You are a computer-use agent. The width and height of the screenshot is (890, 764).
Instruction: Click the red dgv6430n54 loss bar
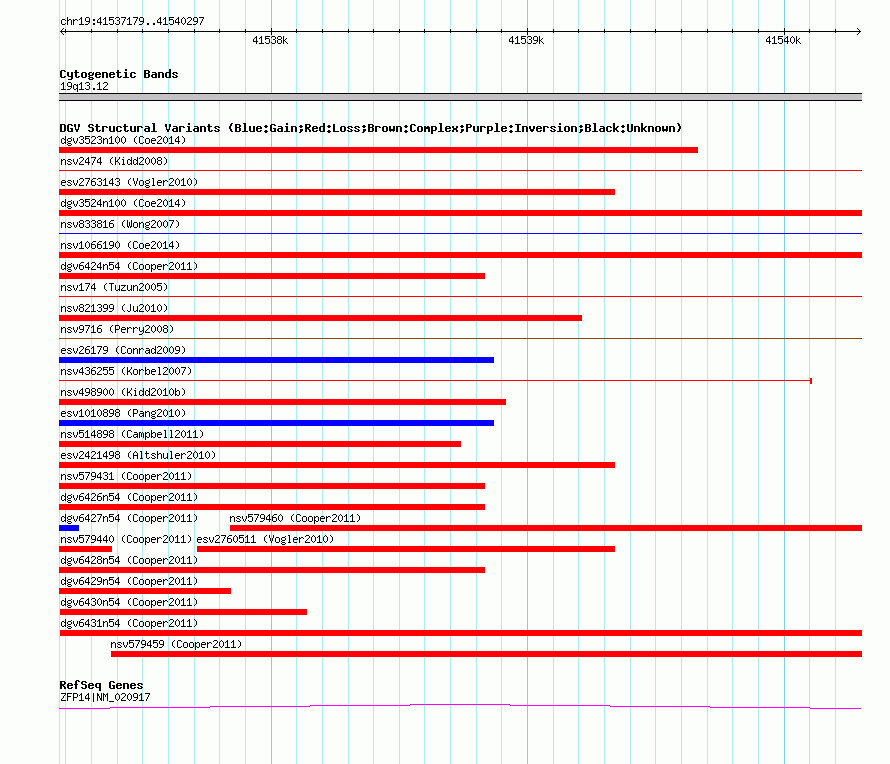click(183, 612)
